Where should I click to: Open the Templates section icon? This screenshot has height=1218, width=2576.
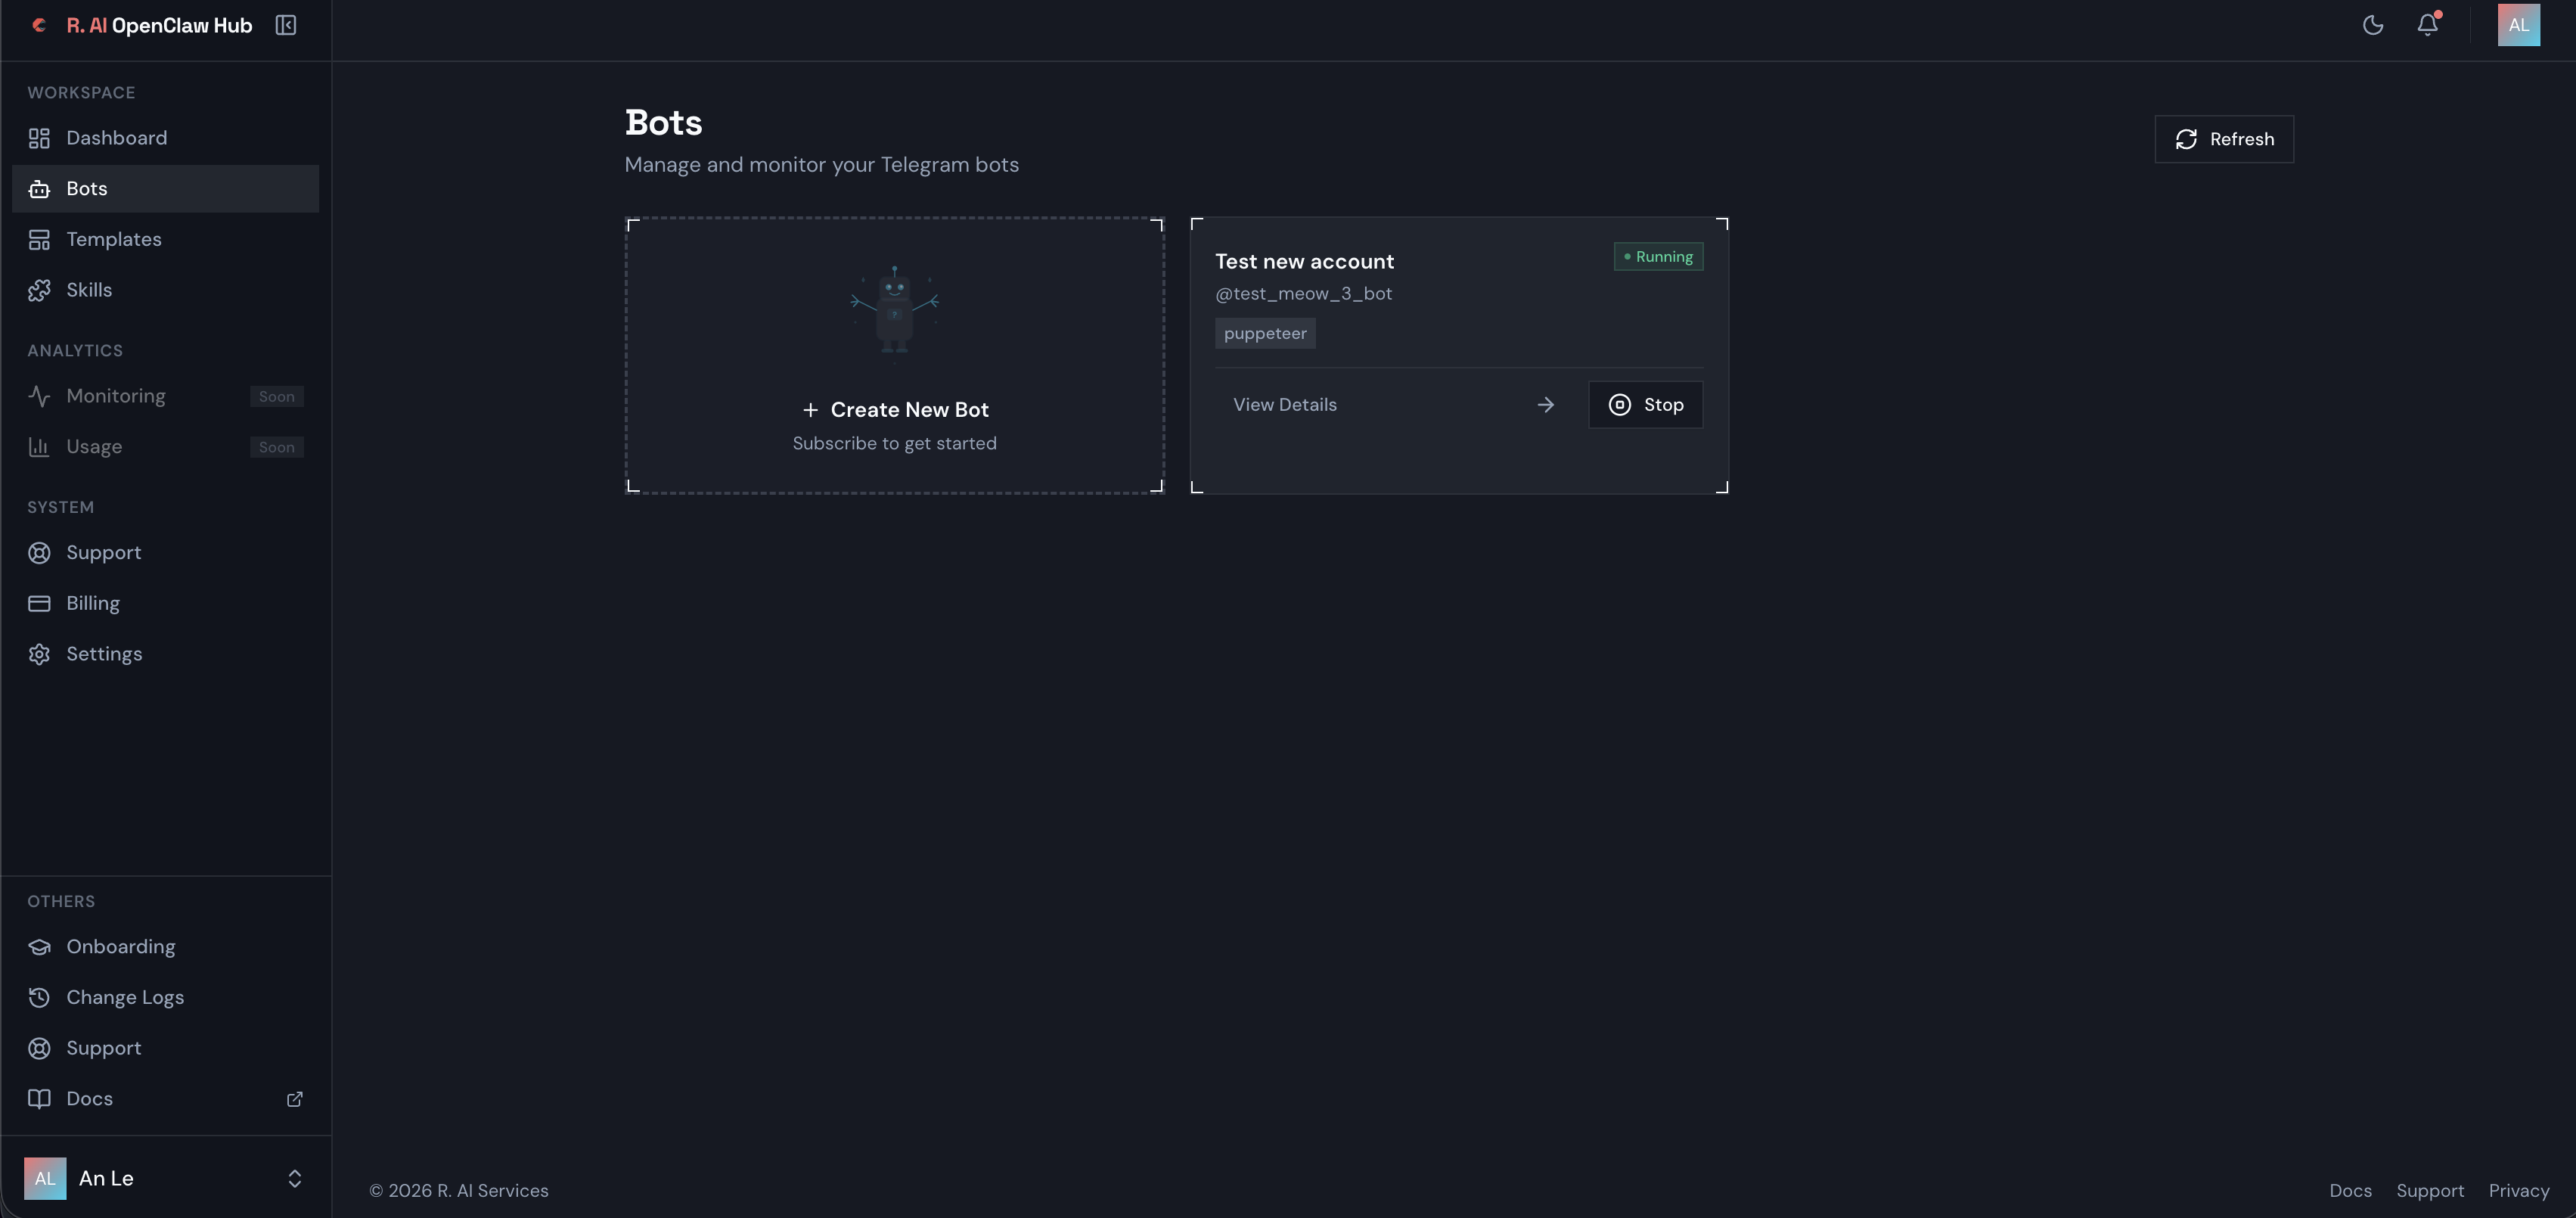(39, 239)
